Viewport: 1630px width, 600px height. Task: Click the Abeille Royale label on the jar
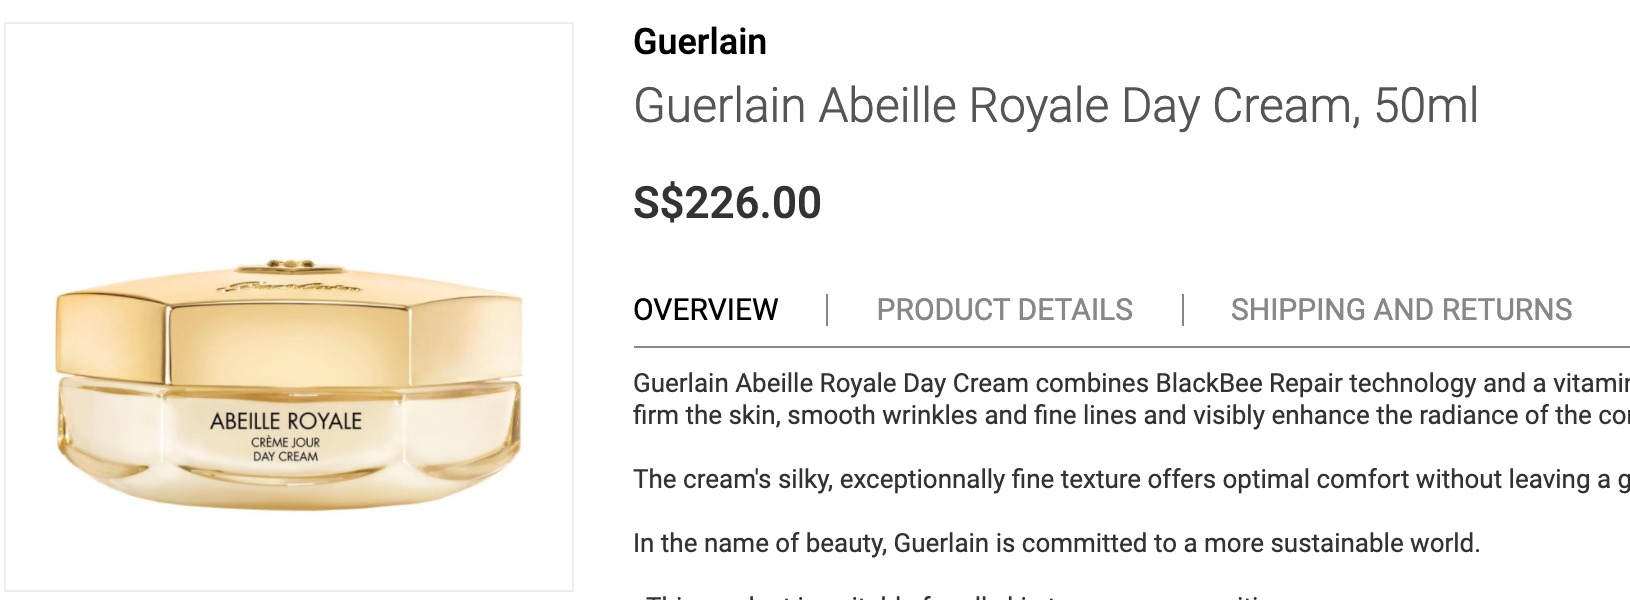(x=286, y=421)
